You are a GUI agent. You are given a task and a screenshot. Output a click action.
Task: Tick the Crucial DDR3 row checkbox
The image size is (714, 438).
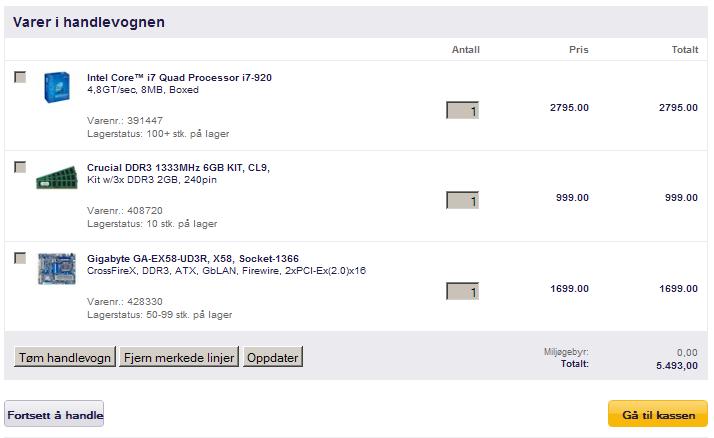[x=20, y=167]
